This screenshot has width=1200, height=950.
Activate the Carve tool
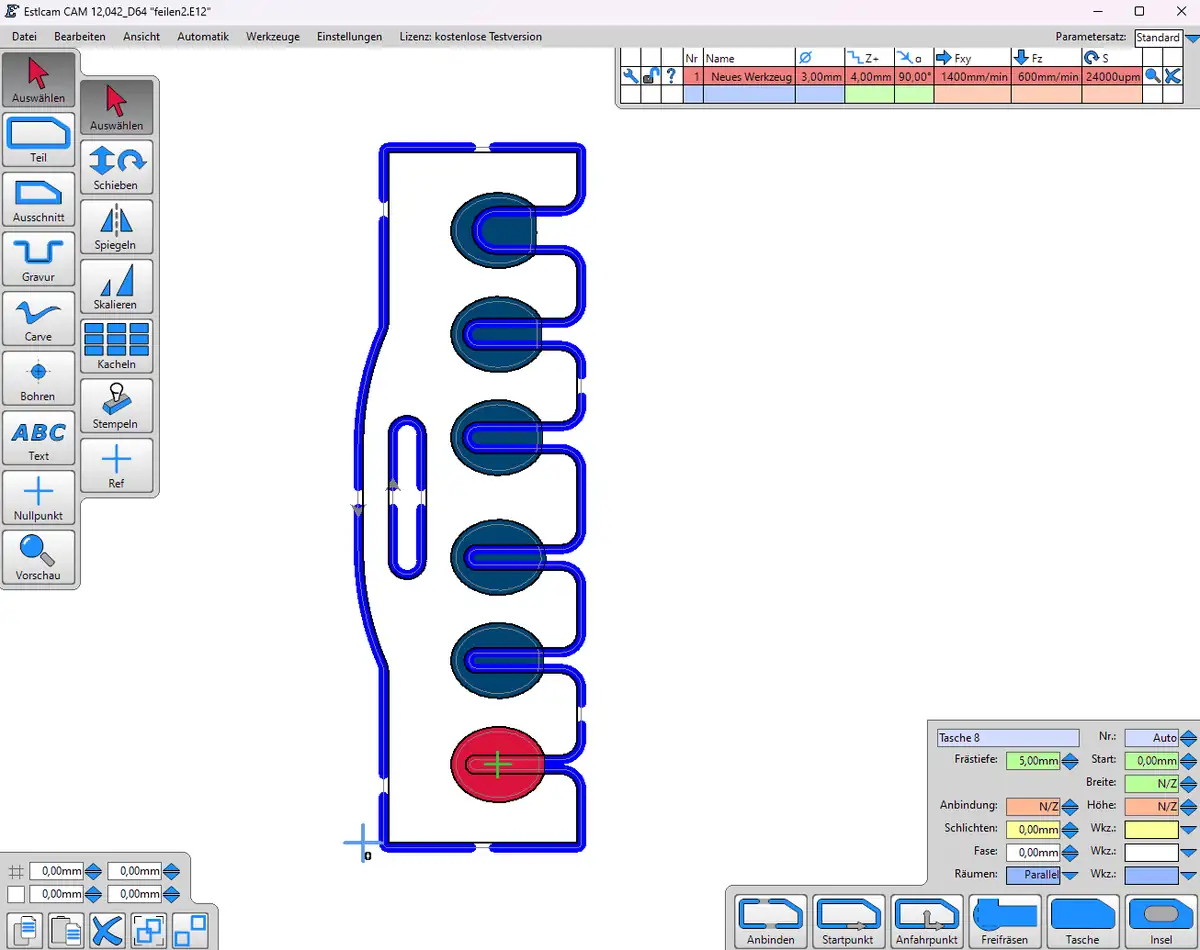tap(38, 318)
